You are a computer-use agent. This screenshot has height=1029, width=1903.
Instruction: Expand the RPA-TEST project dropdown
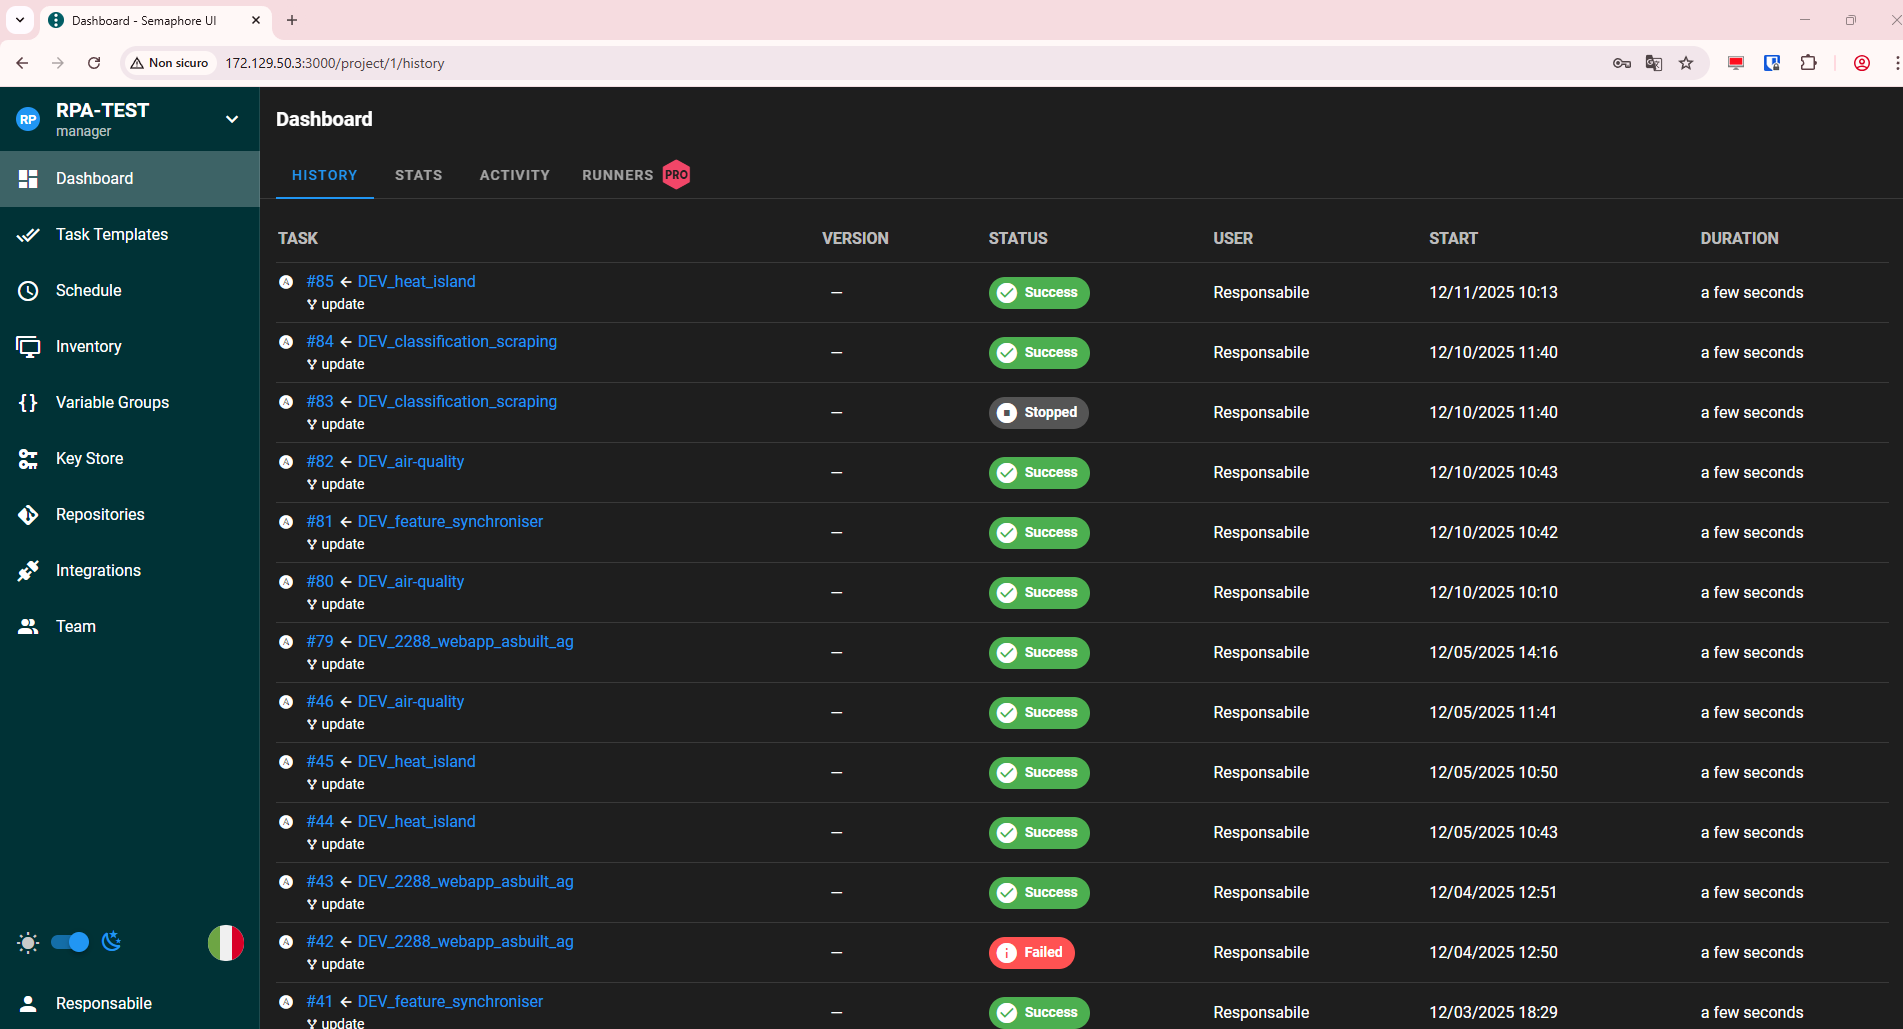[232, 120]
